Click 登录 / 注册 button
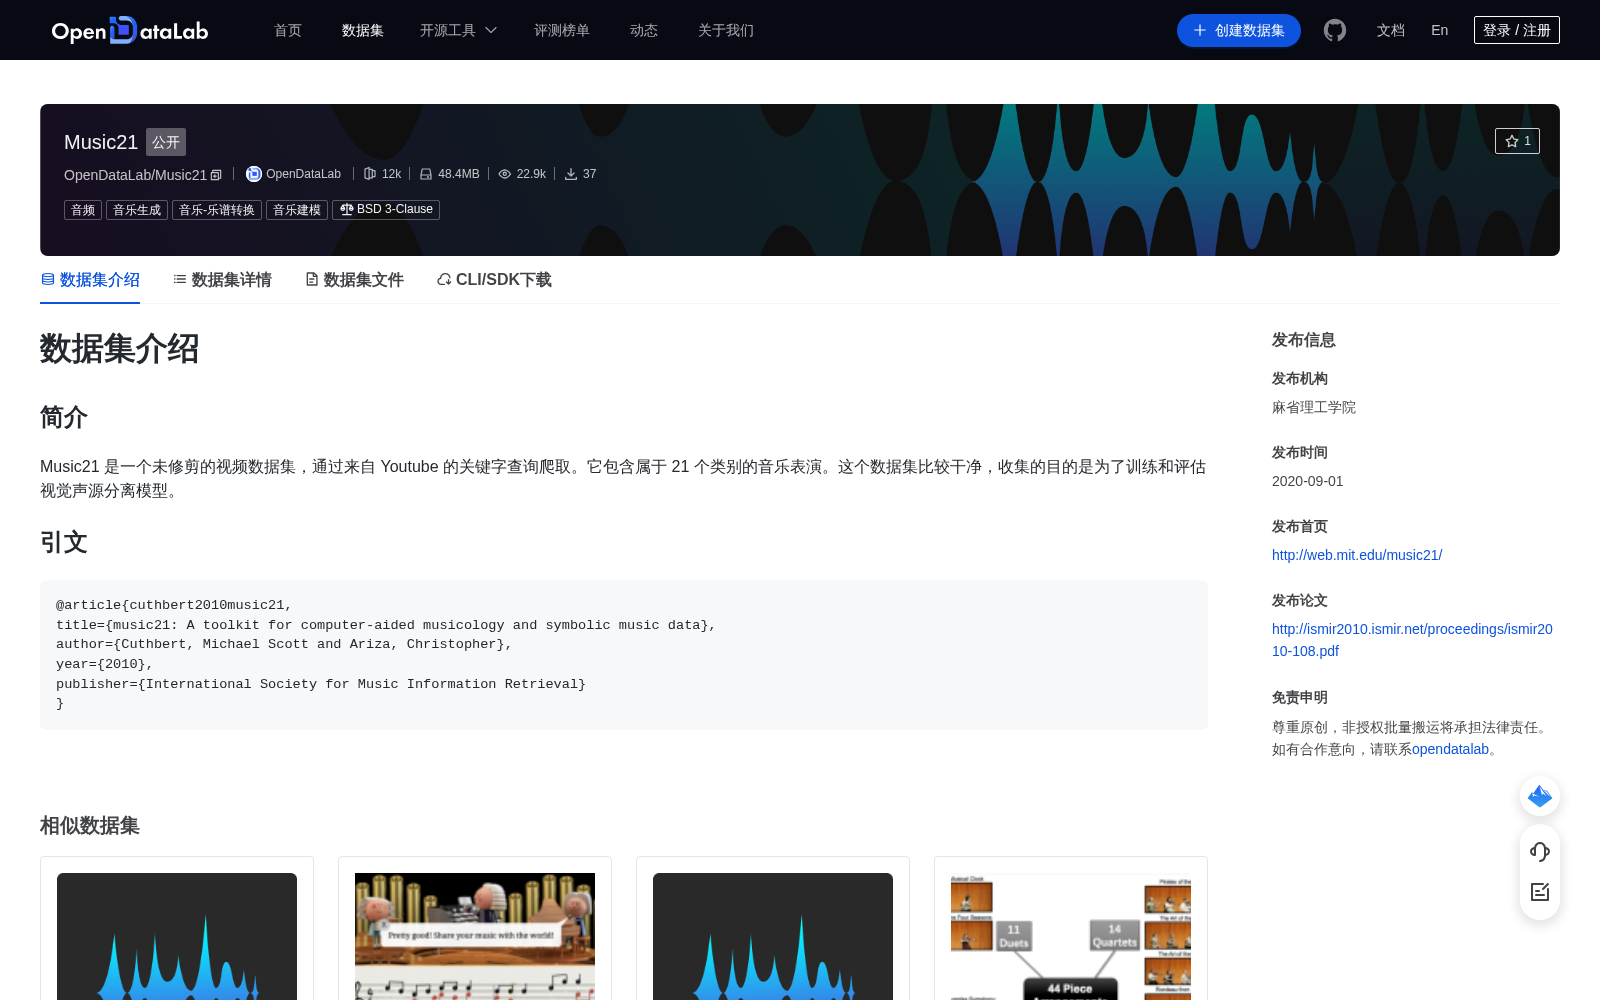This screenshot has width=1600, height=1000. pyautogui.click(x=1517, y=30)
